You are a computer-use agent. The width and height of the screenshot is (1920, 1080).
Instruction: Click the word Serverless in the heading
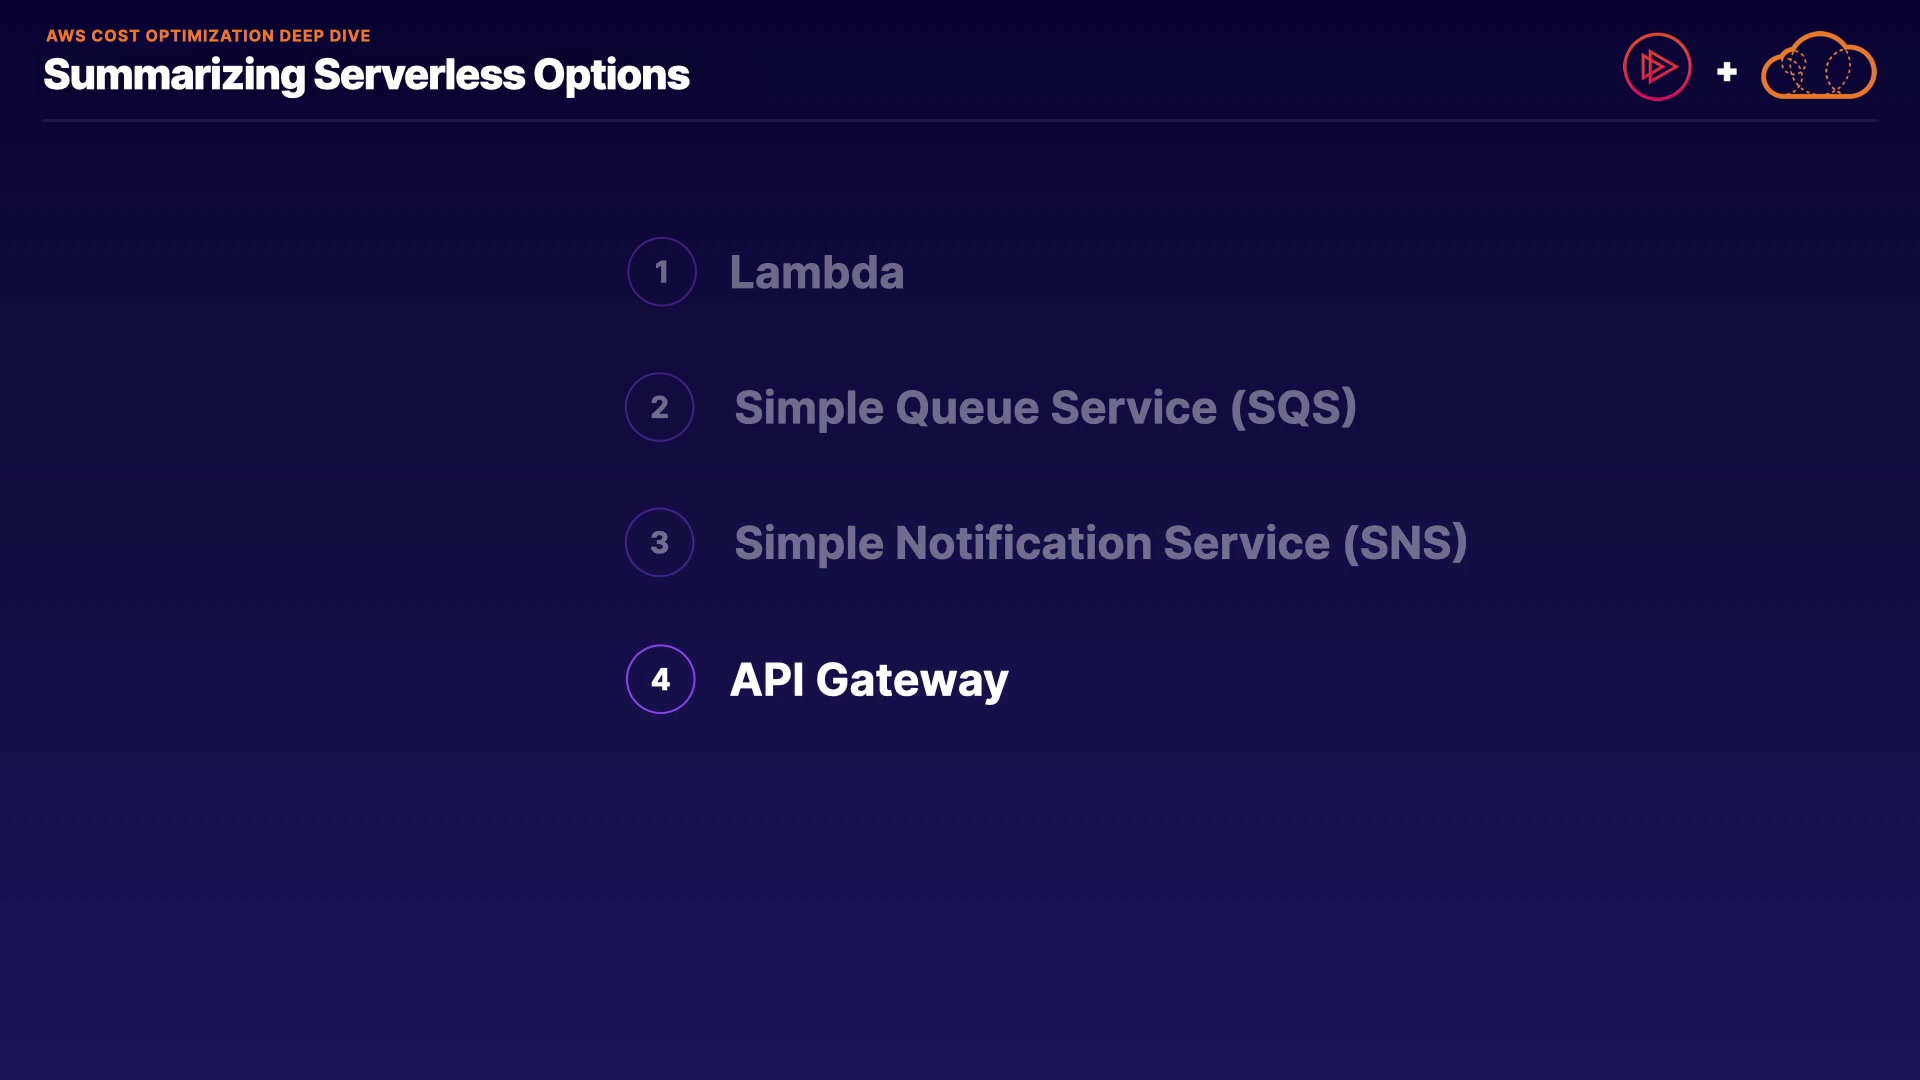pyautogui.click(x=419, y=75)
